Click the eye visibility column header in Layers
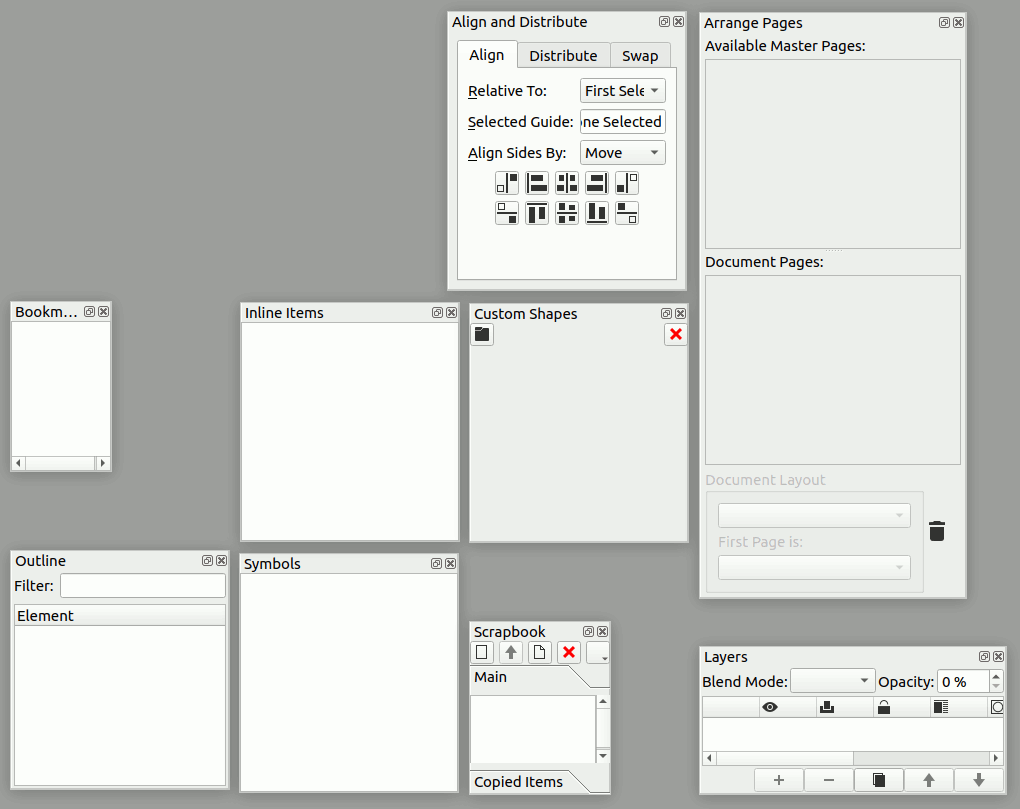Screen dimensions: 1020x809 click(x=770, y=708)
